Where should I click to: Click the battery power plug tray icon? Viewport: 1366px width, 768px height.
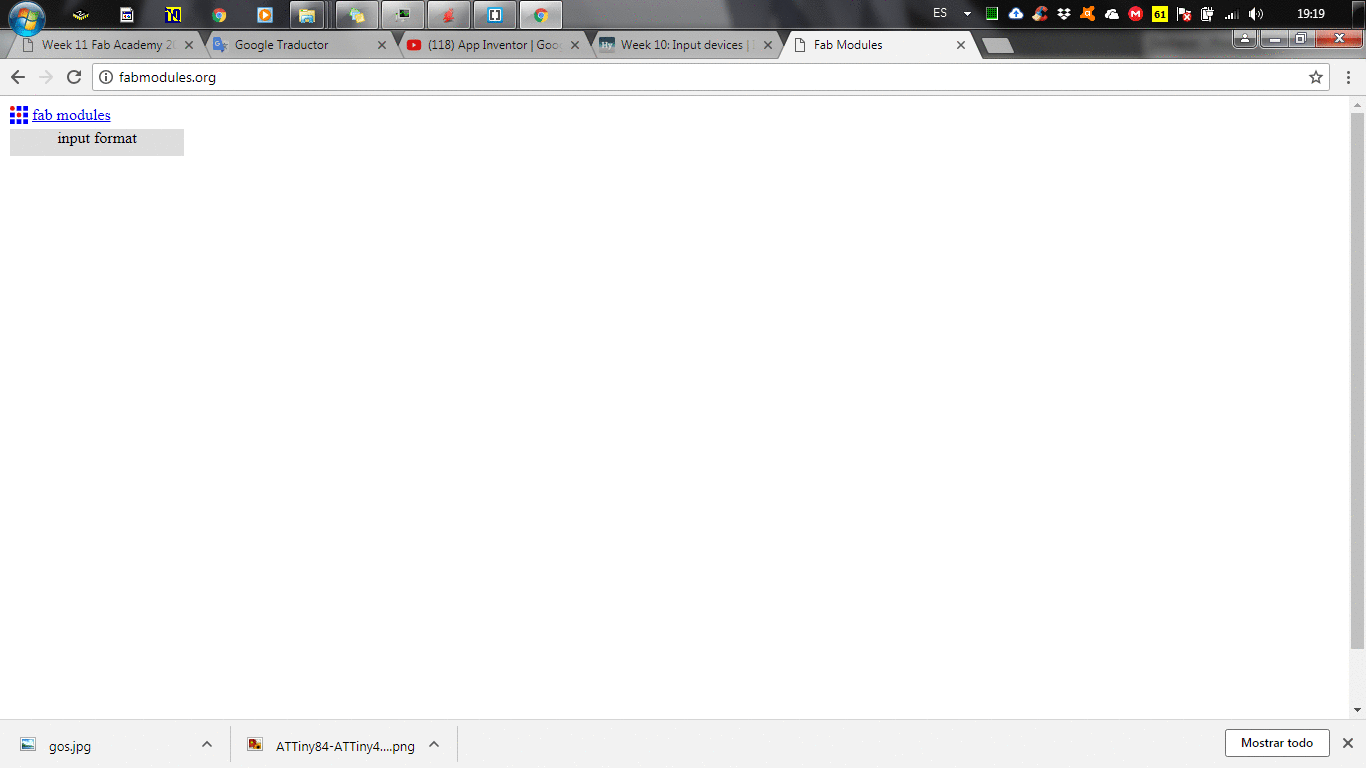1208,14
